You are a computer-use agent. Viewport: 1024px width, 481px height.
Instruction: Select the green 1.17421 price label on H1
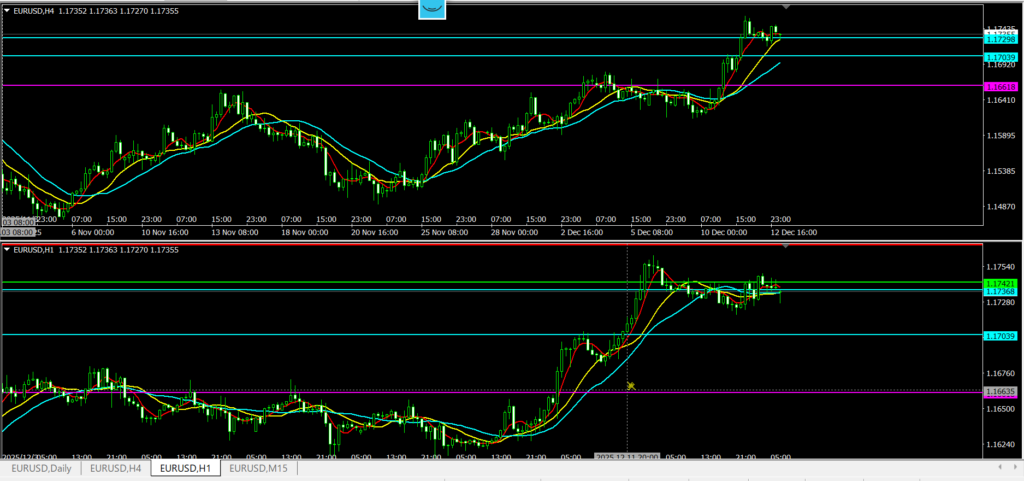coord(1000,284)
